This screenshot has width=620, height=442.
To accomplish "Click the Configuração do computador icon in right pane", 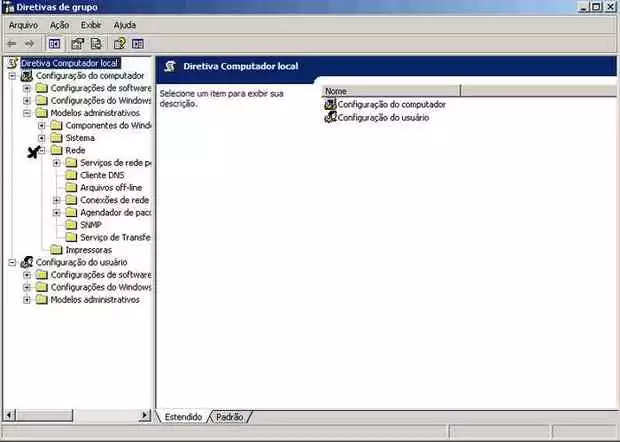I will (331, 104).
